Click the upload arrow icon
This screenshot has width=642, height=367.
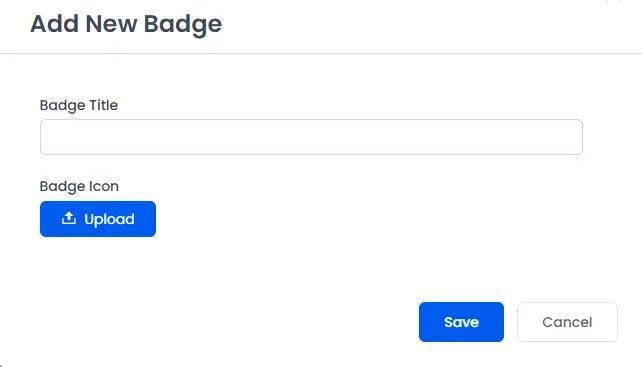[69, 218]
